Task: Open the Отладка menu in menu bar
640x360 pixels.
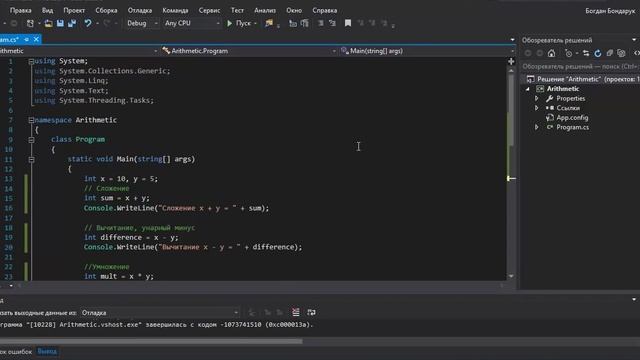Action: [x=140, y=10]
